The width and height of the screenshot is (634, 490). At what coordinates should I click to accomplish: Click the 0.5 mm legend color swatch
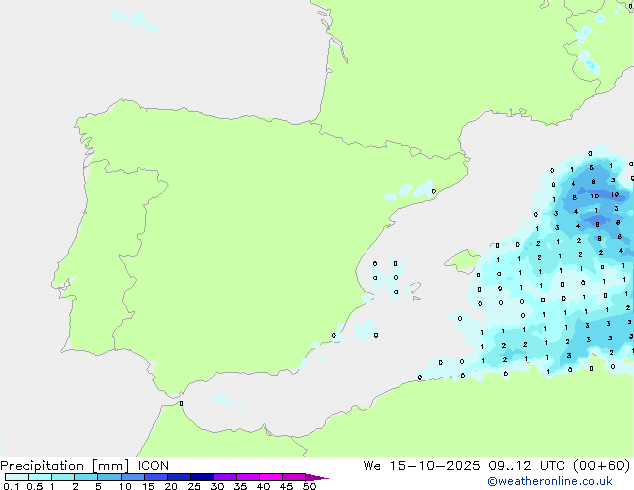[40, 477]
